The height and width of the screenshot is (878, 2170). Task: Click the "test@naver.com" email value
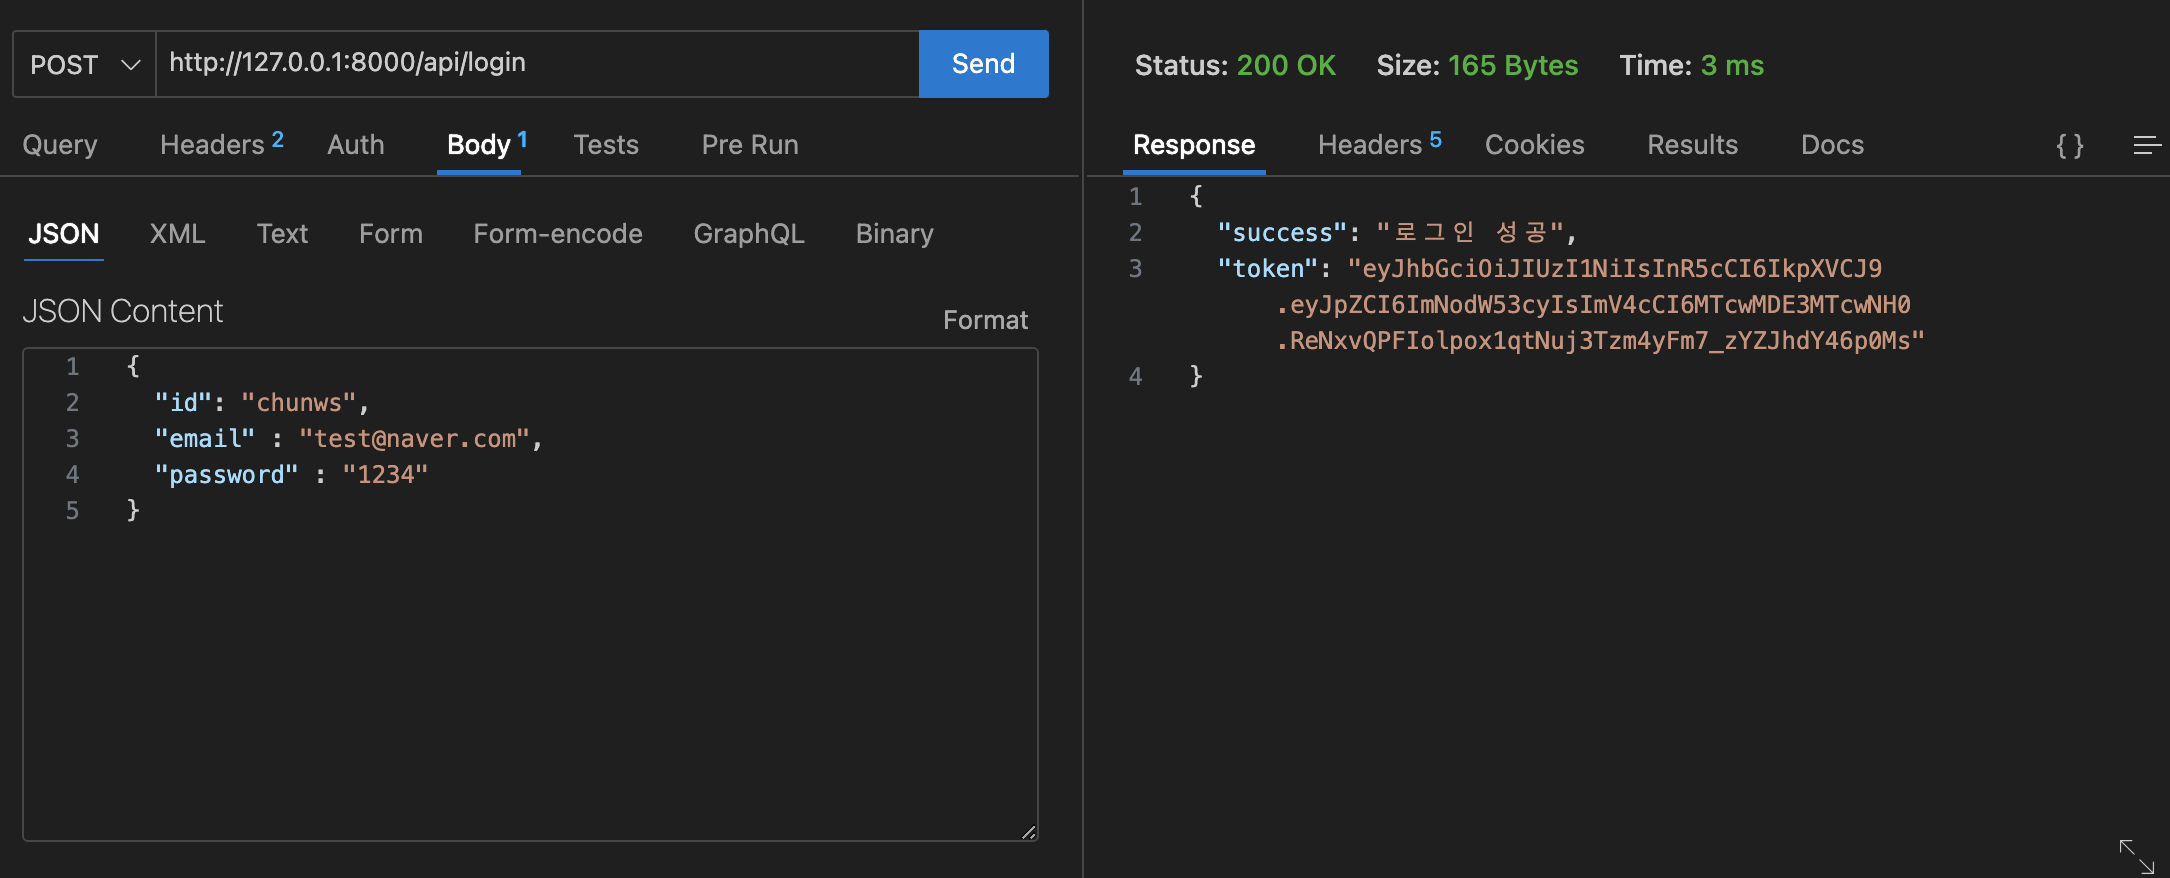click(414, 439)
